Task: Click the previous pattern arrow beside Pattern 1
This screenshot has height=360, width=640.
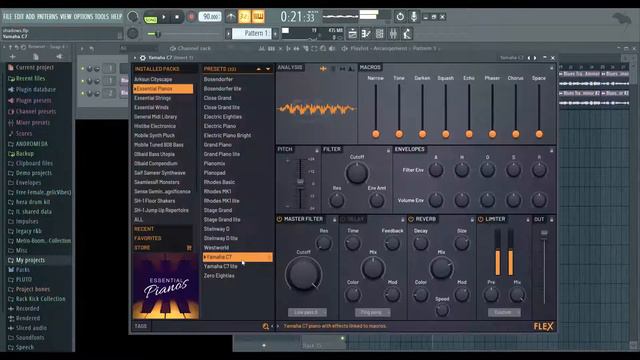Action: pyautogui.click(x=229, y=33)
